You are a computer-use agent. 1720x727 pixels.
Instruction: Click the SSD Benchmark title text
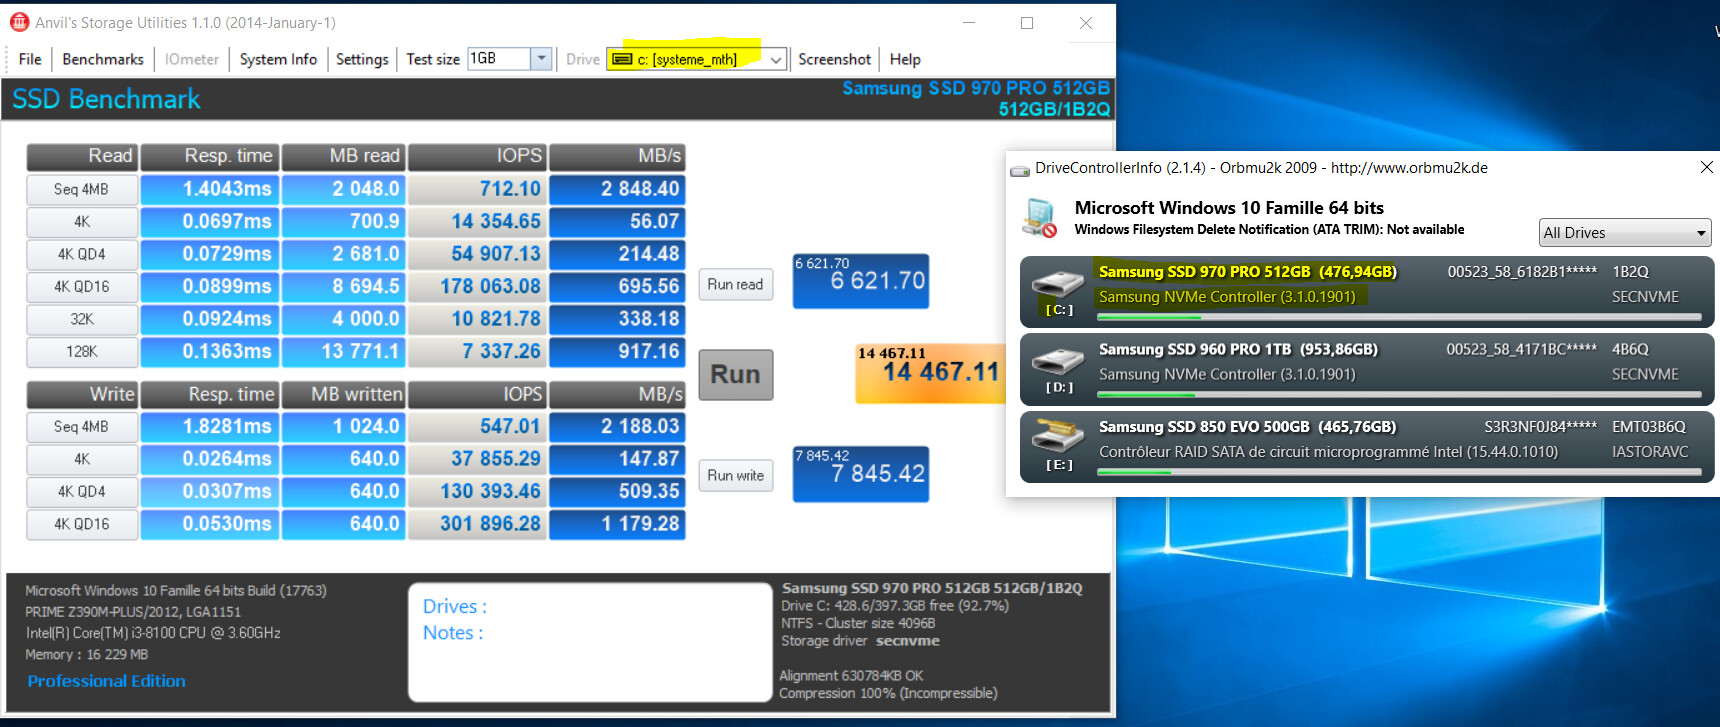pyautogui.click(x=106, y=99)
